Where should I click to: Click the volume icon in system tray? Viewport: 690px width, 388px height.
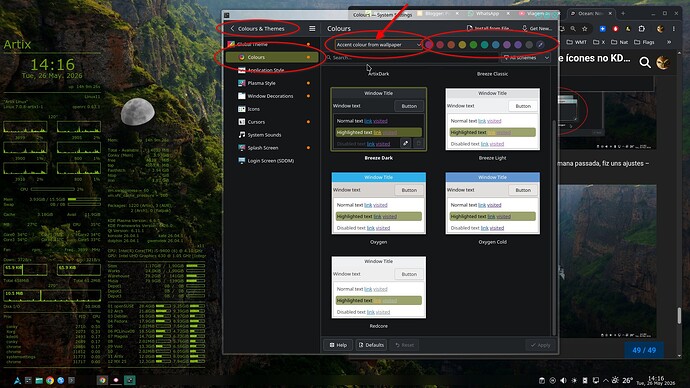tap(563, 381)
